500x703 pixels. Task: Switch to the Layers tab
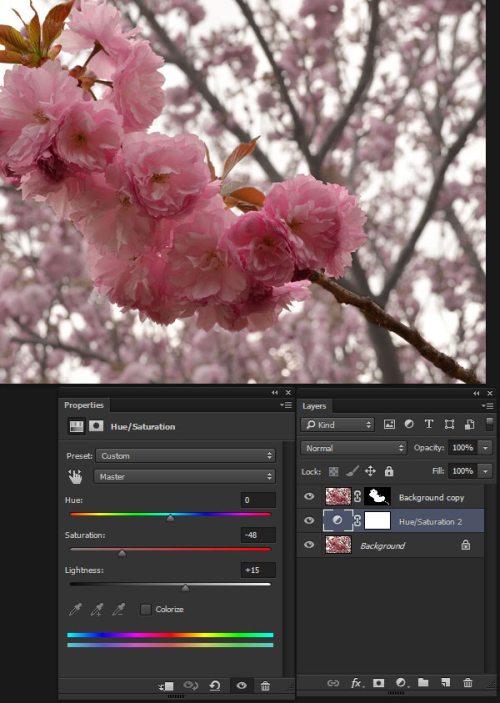pyautogui.click(x=314, y=406)
